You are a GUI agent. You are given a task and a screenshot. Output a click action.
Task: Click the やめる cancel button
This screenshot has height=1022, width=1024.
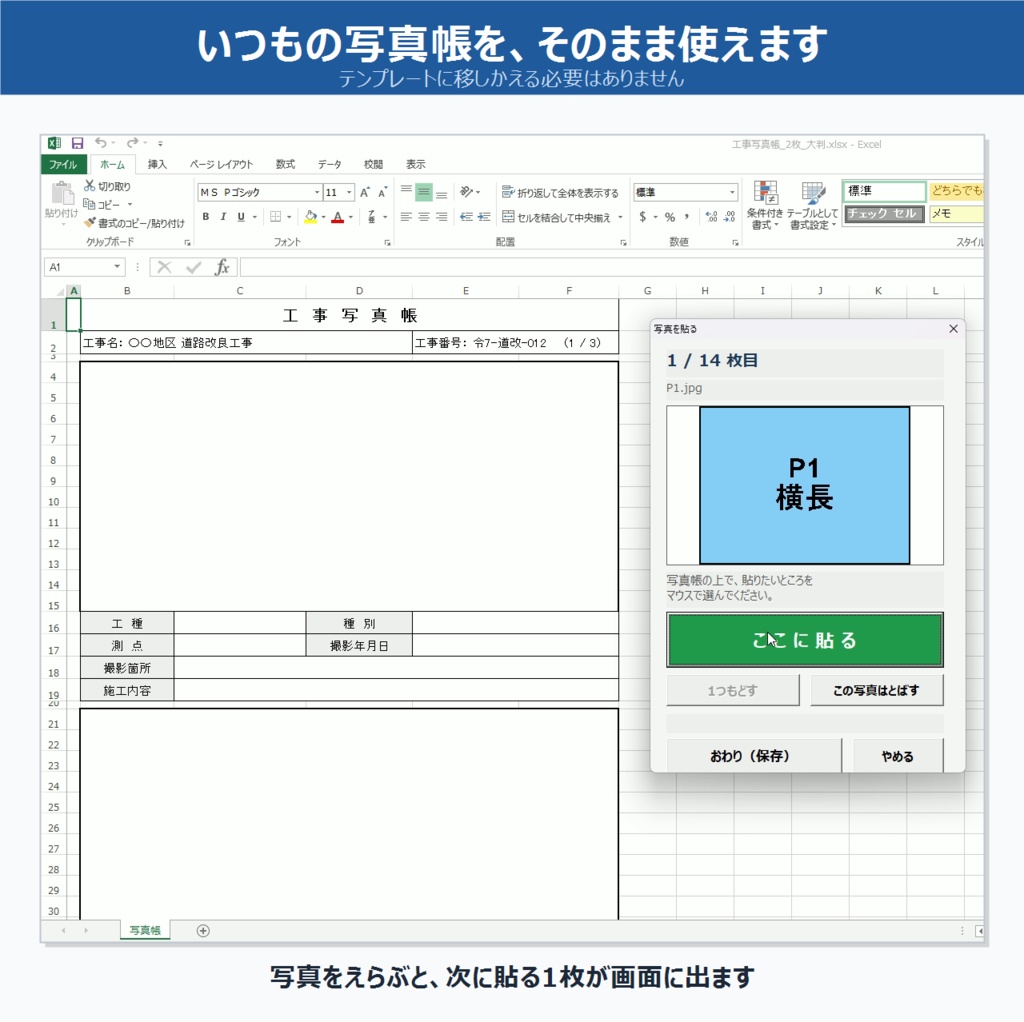click(898, 756)
